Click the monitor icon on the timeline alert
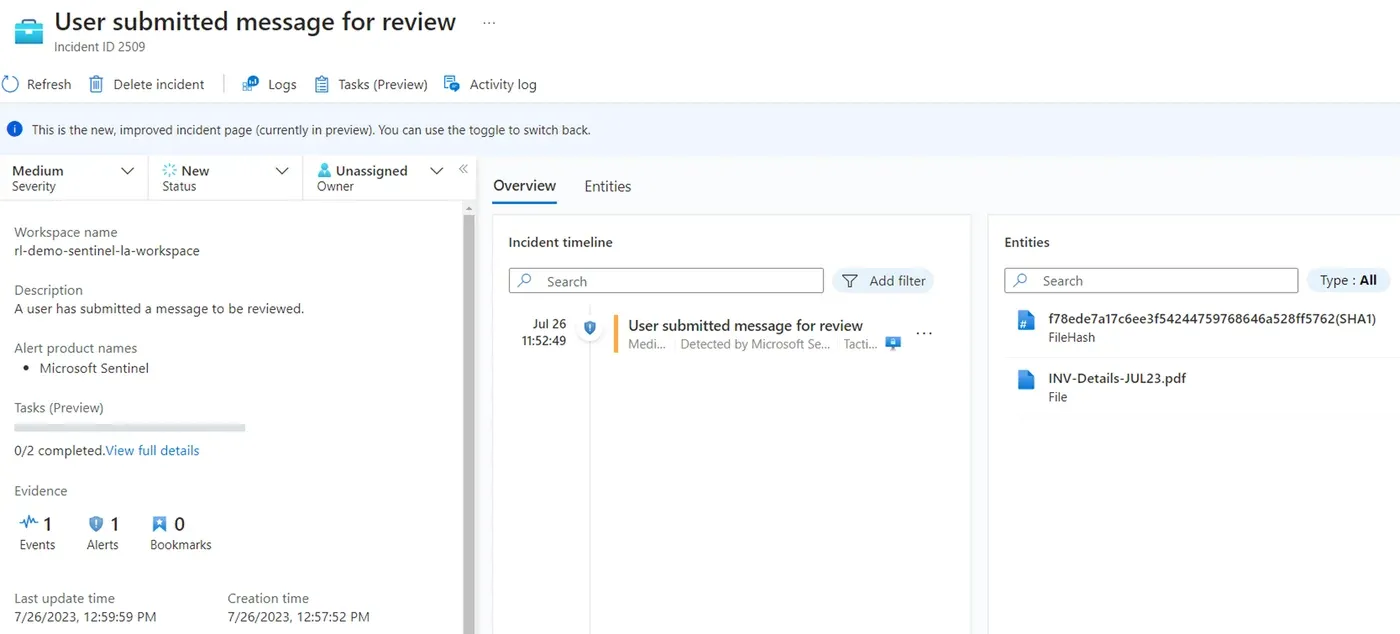Screen dimensions: 1400x634 (893, 344)
